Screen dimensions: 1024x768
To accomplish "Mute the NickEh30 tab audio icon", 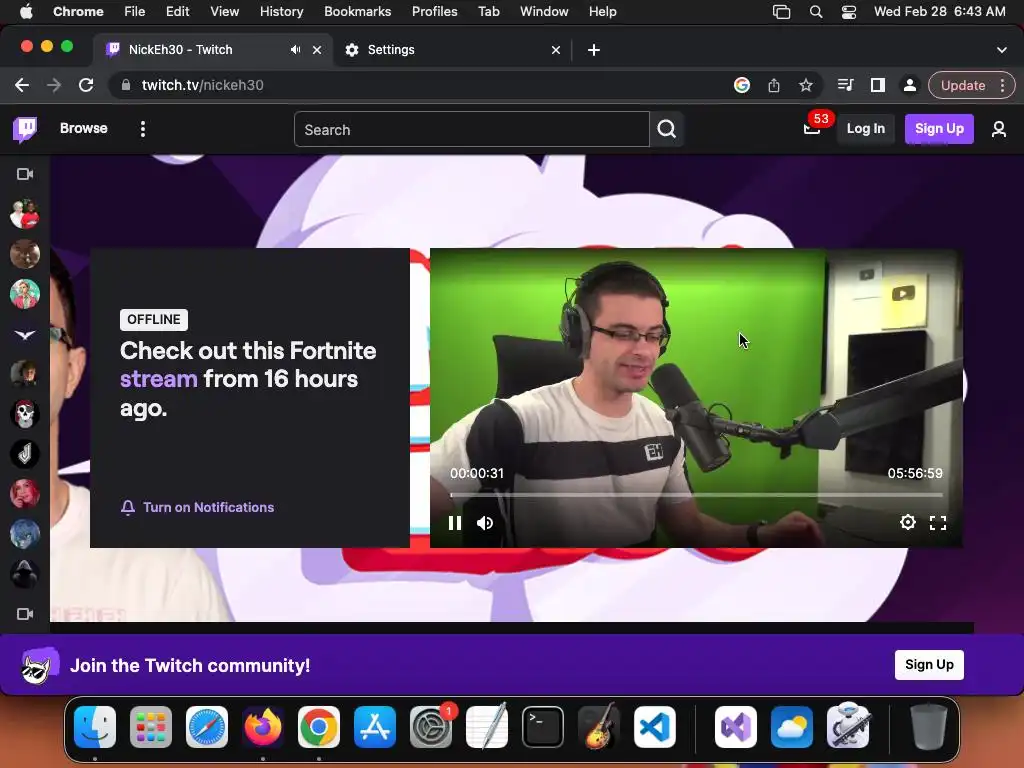I will tap(295, 50).
